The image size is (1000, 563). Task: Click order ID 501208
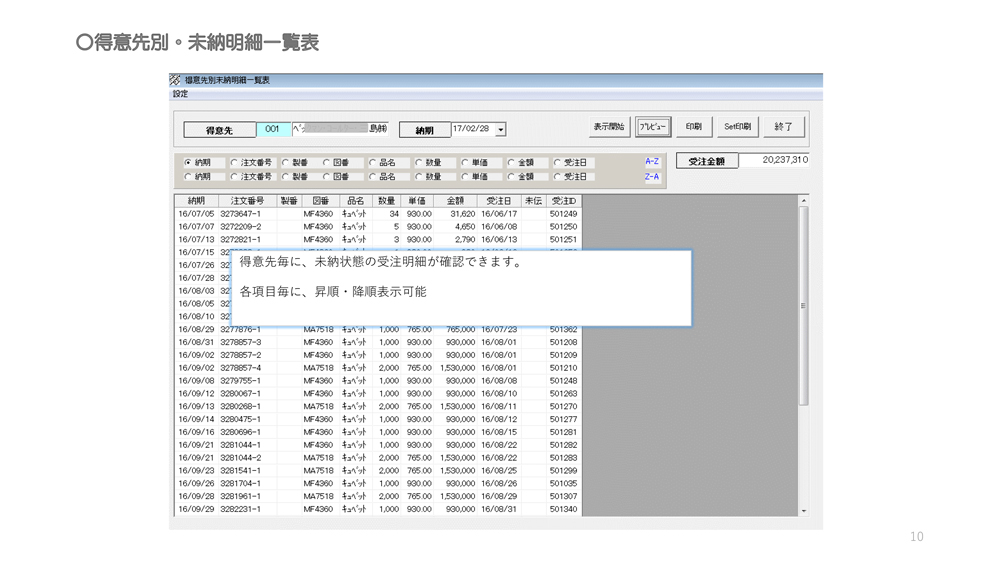[563, 342]
